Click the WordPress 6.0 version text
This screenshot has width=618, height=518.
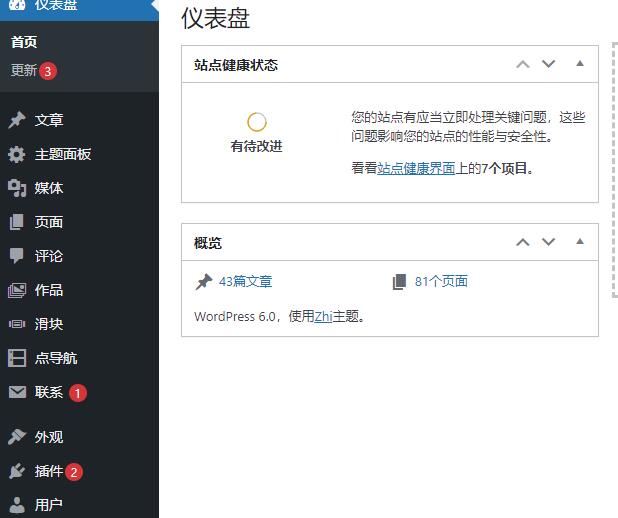(x=235, y=316)
